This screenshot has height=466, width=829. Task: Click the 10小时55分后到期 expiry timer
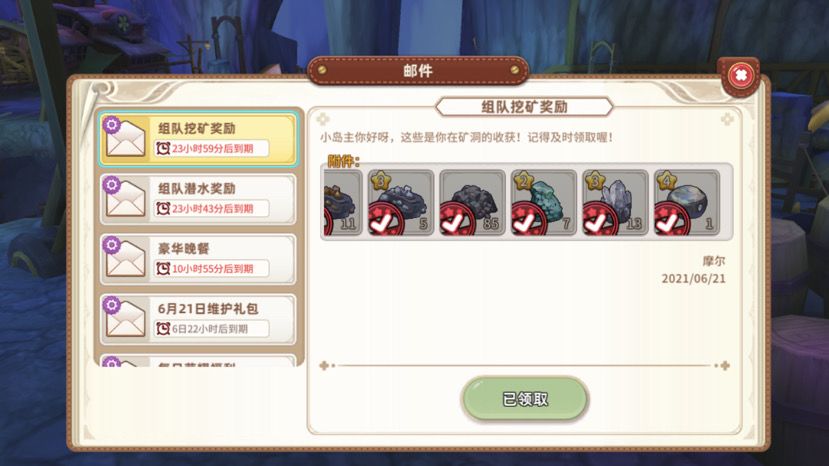211,269
